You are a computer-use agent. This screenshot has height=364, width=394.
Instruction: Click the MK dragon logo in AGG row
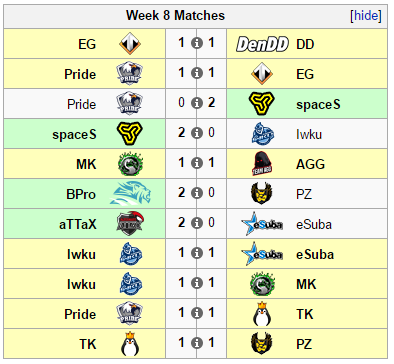[130, 164]
